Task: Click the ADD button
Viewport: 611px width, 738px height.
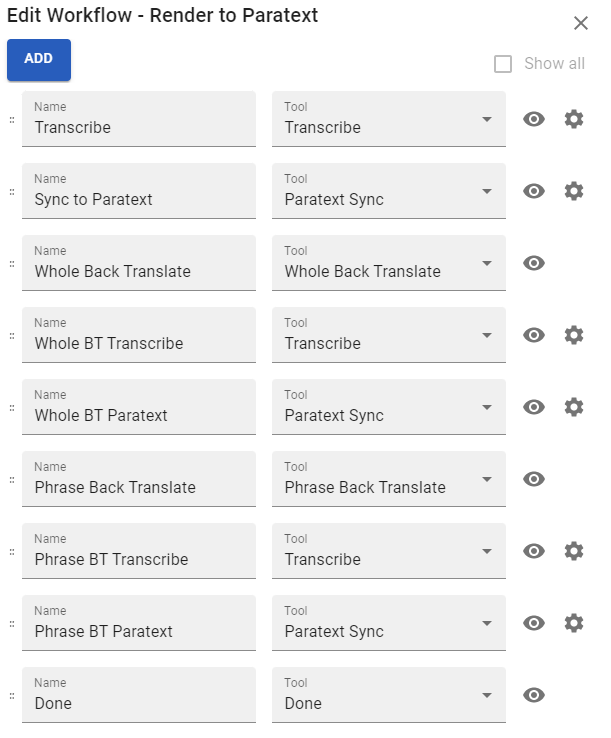Action: click(x=39, y=60)
